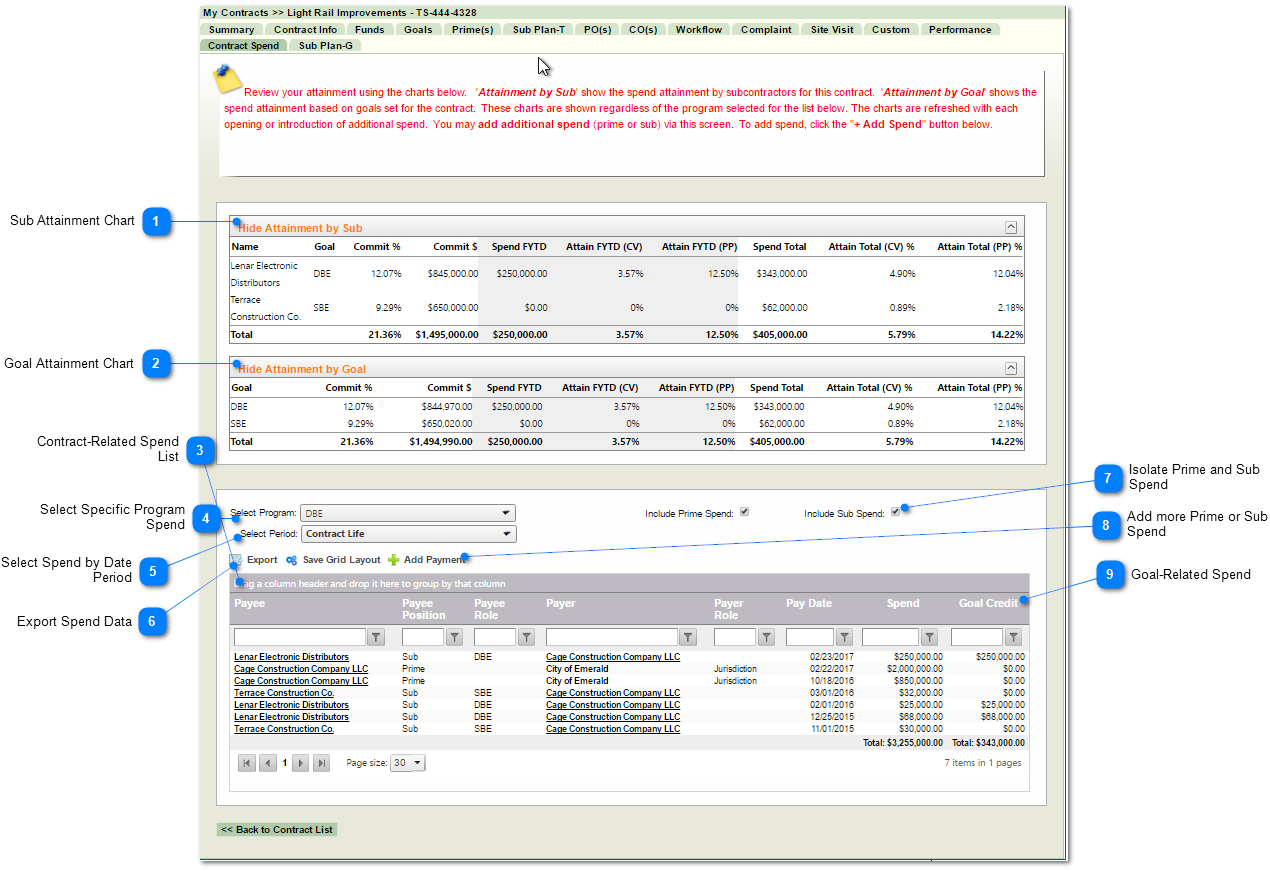Open the first Lenar Electronic Distributors payee link
Screen dimensions: 1270x871
[291, 657]
